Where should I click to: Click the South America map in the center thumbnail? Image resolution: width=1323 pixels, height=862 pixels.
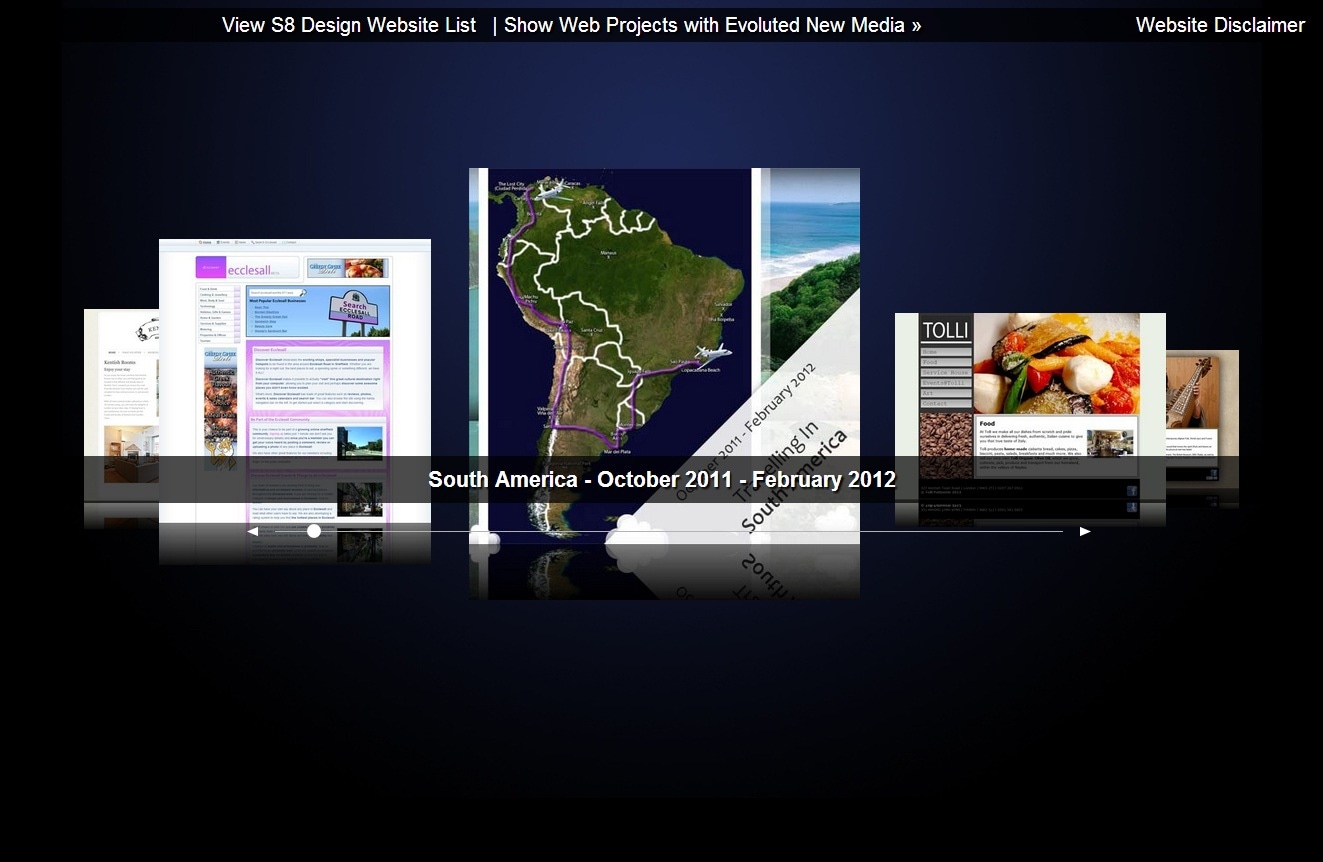click(x=610, y=330)
